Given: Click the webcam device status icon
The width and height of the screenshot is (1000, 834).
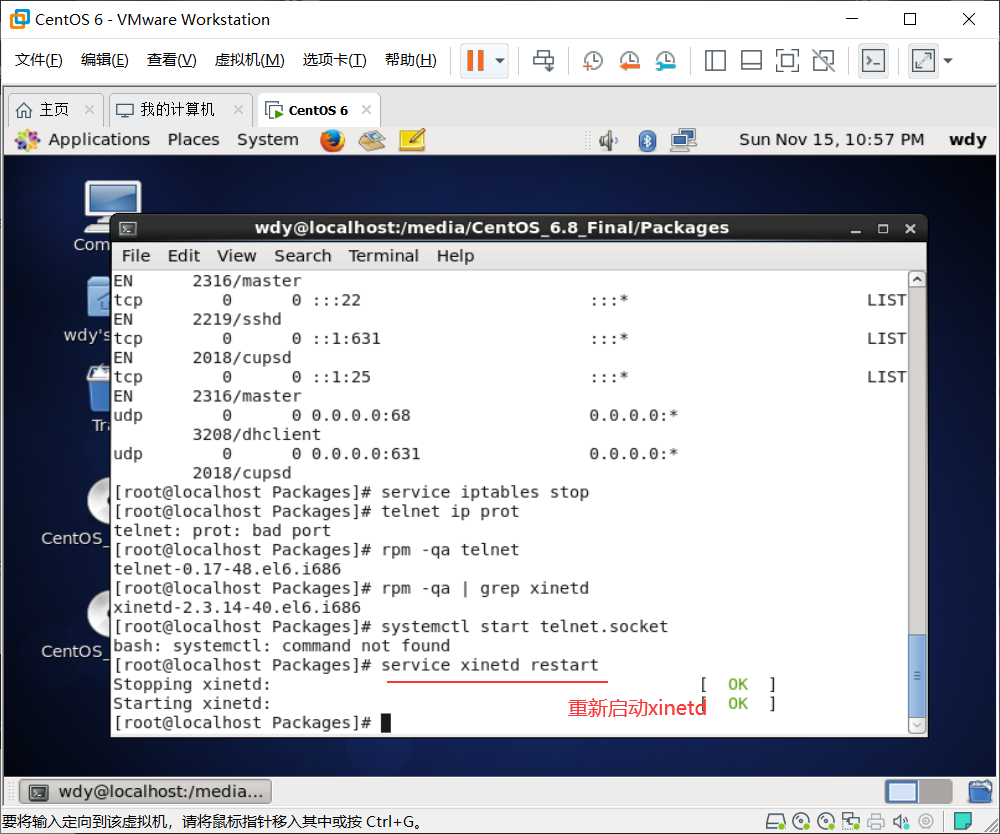Looking at the screenshot, I should pos(926,821).
